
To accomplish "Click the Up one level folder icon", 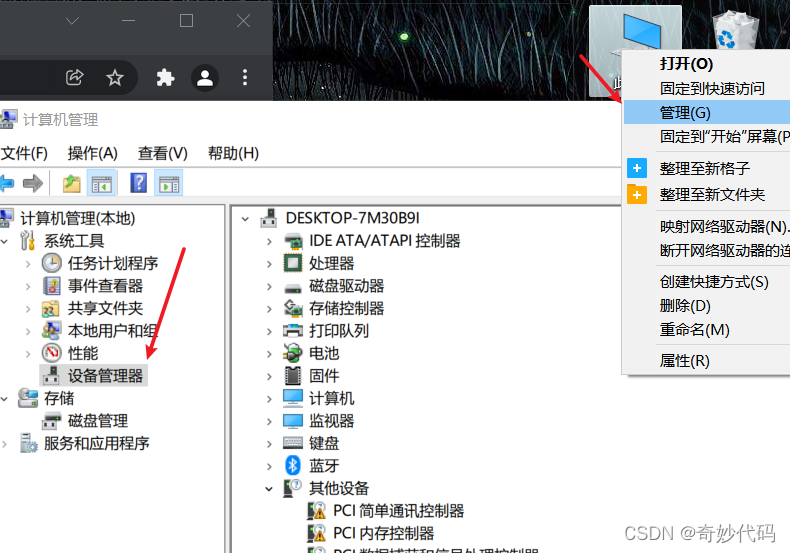I will 72,183.
